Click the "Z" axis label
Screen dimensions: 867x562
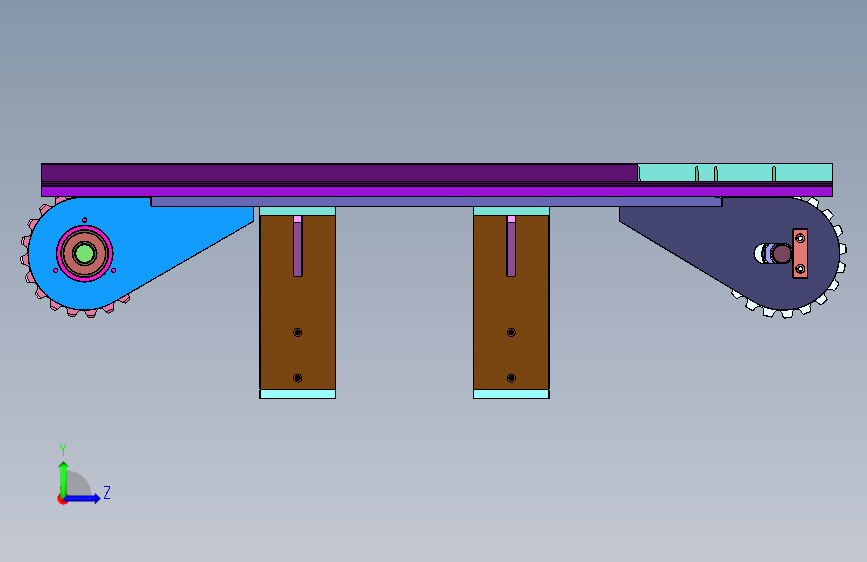coord(107,492)
